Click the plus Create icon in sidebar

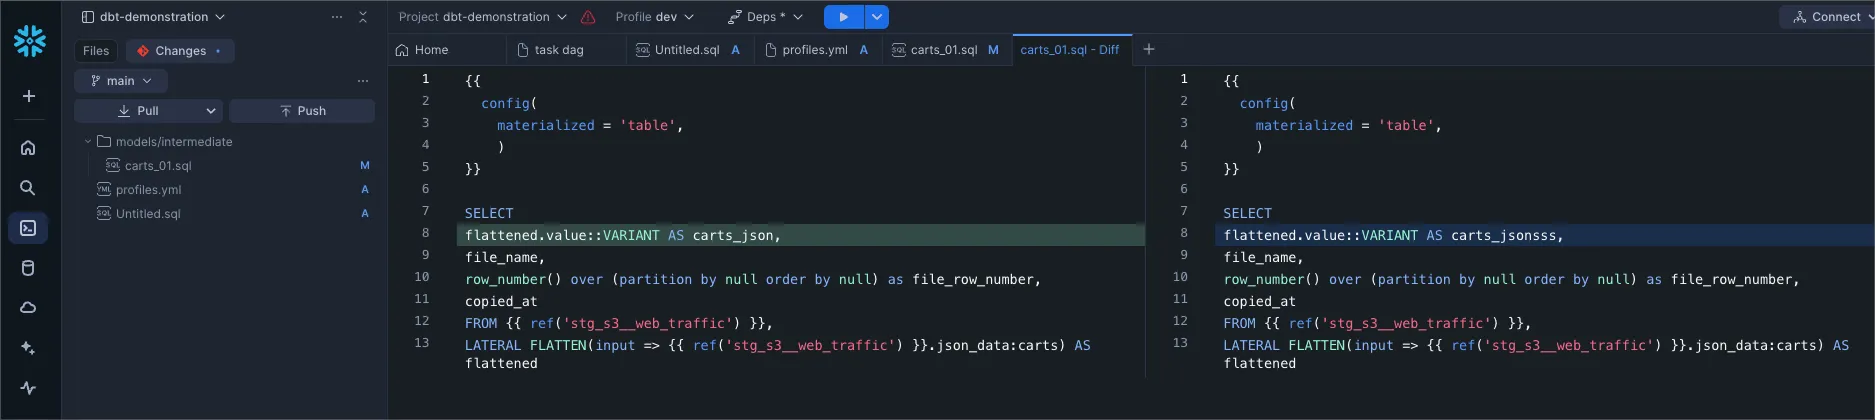point(29,96)
